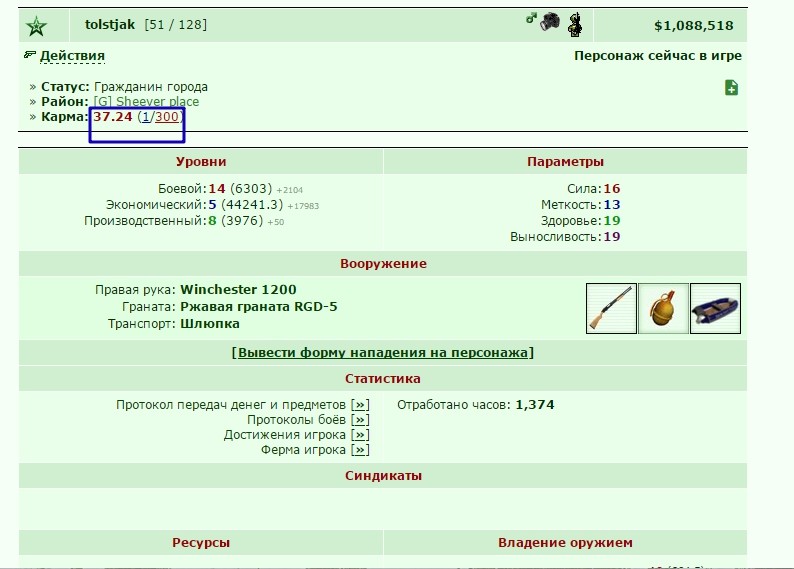Open Протокол передач денег и предметов arrow
794x569 pixels.
360,404
